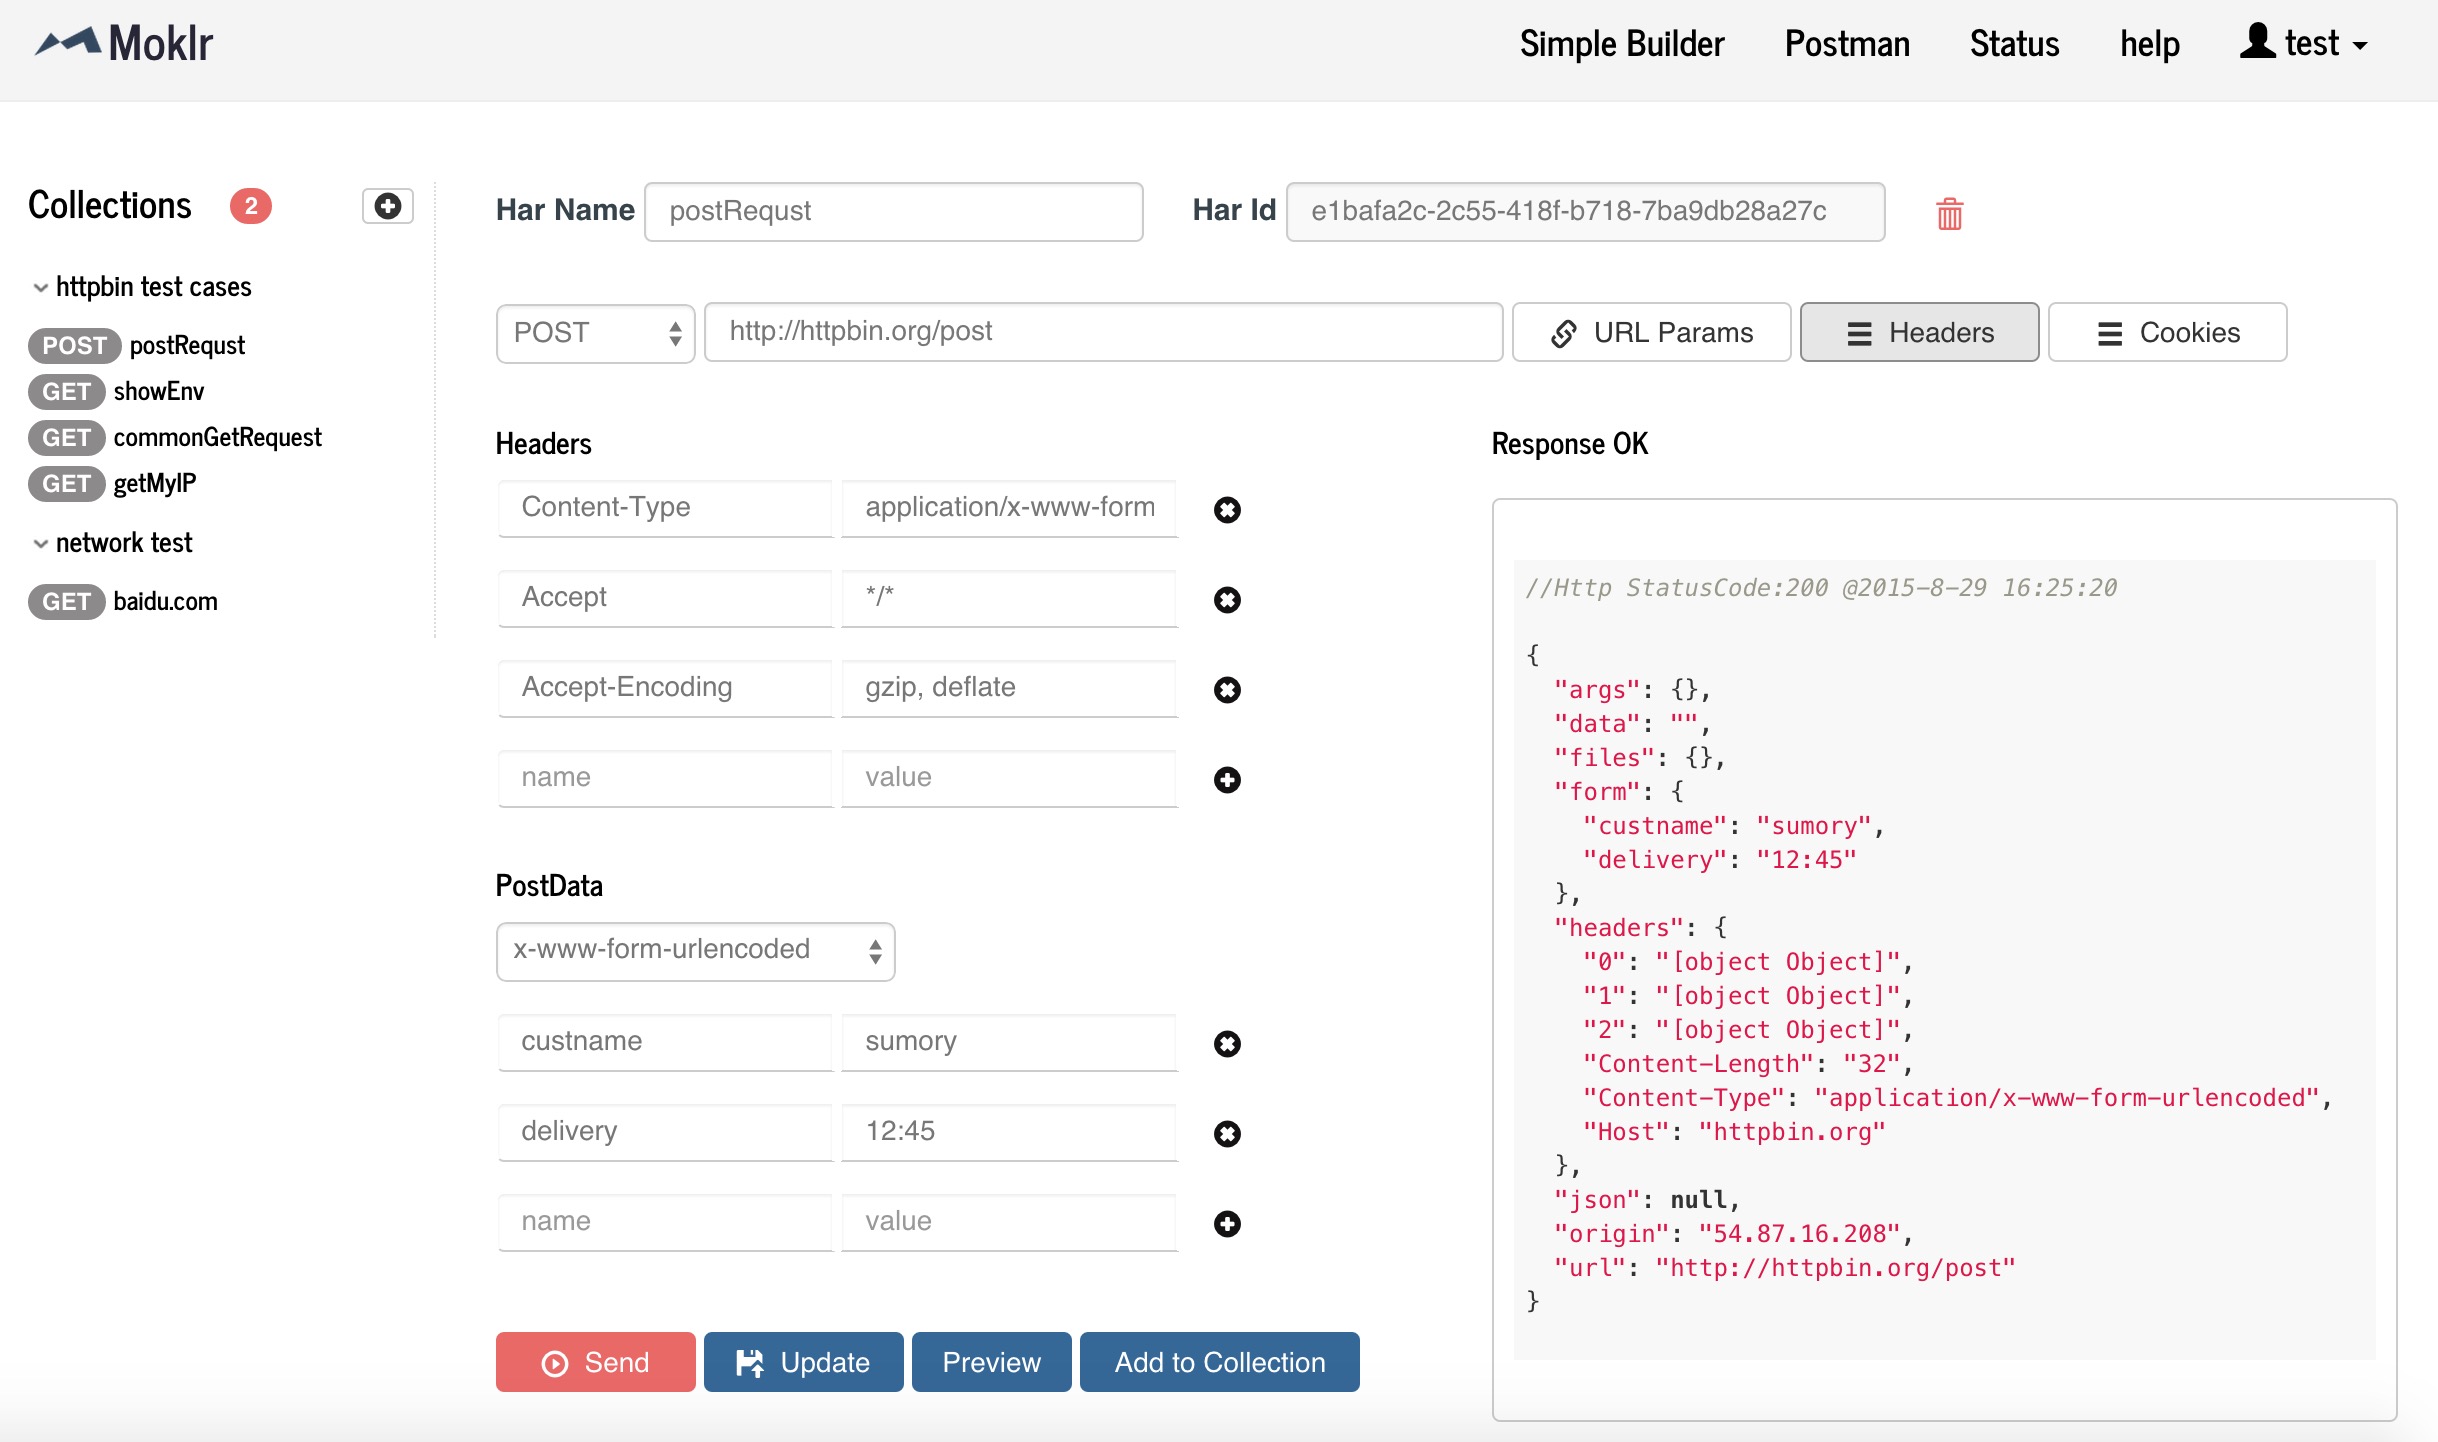Remove the Content-Type header row

point(1227,510)
